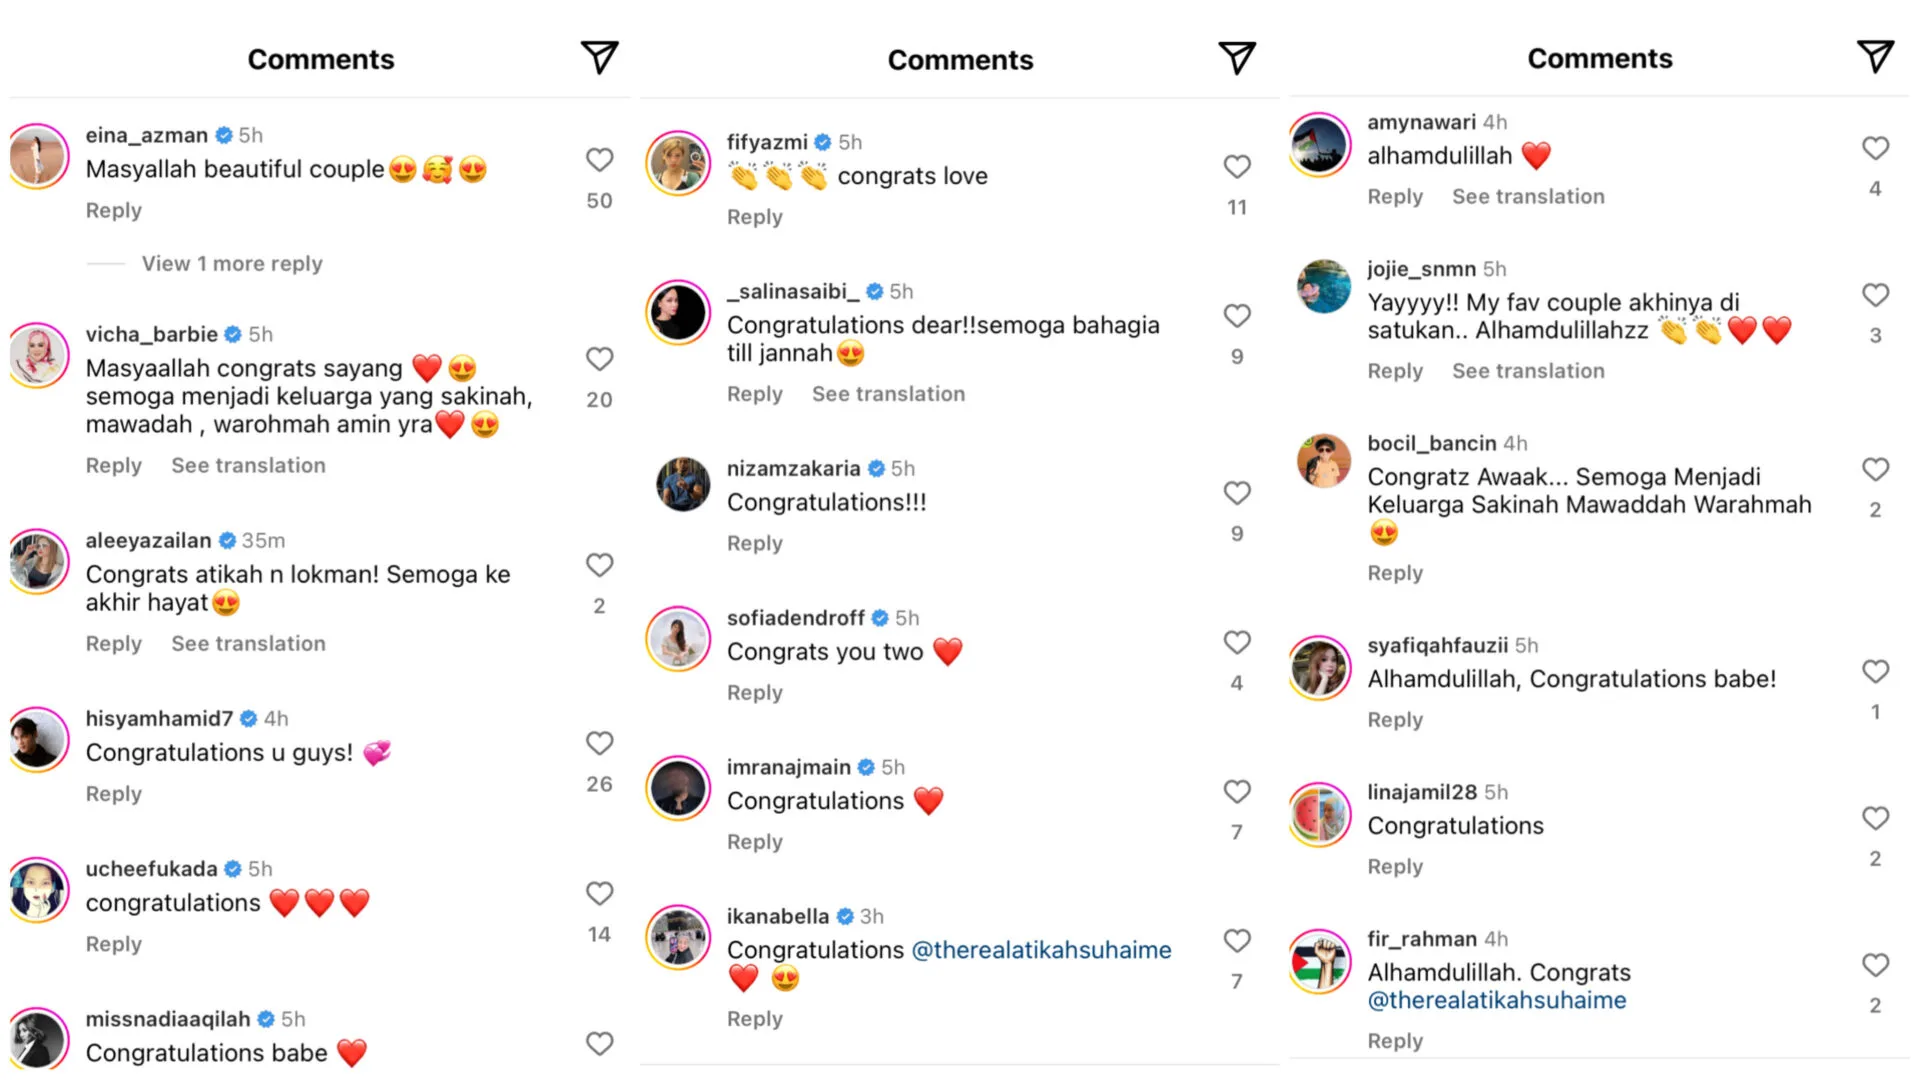Screen dimensions: 1920x1080
Task: Heart syafiqahfauzii's comment
Action: pos(1875,671)
